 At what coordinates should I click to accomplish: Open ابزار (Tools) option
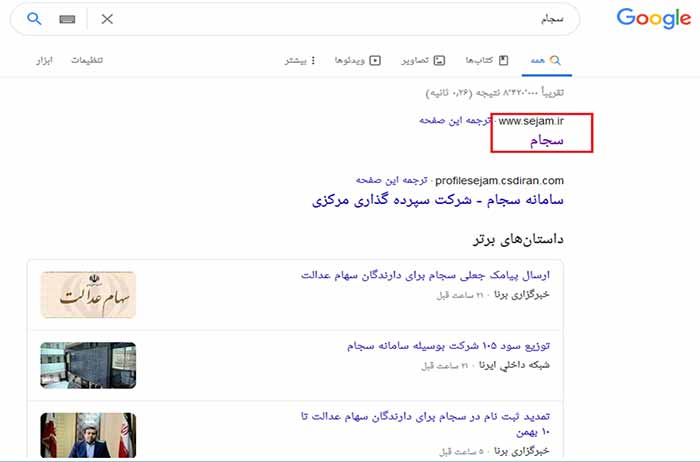click(44, 60)
